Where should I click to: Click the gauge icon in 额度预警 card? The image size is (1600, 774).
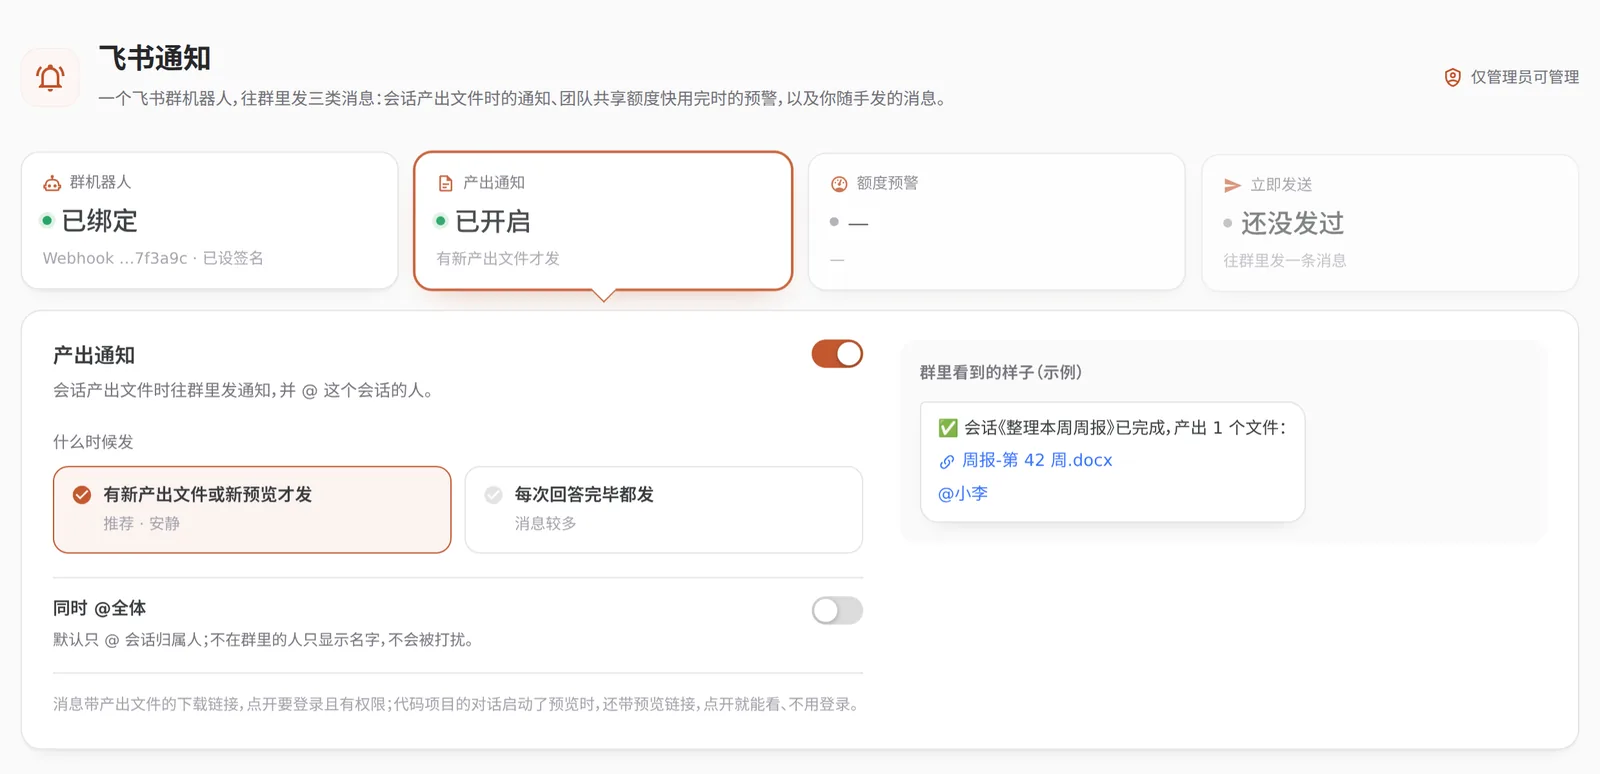point(839,184)
